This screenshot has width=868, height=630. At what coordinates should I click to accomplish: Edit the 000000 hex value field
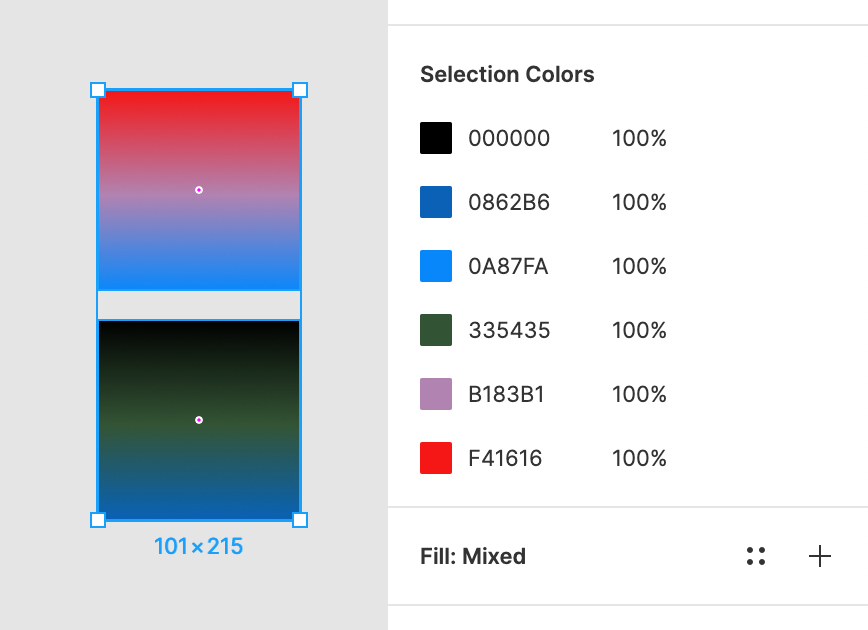509,138
